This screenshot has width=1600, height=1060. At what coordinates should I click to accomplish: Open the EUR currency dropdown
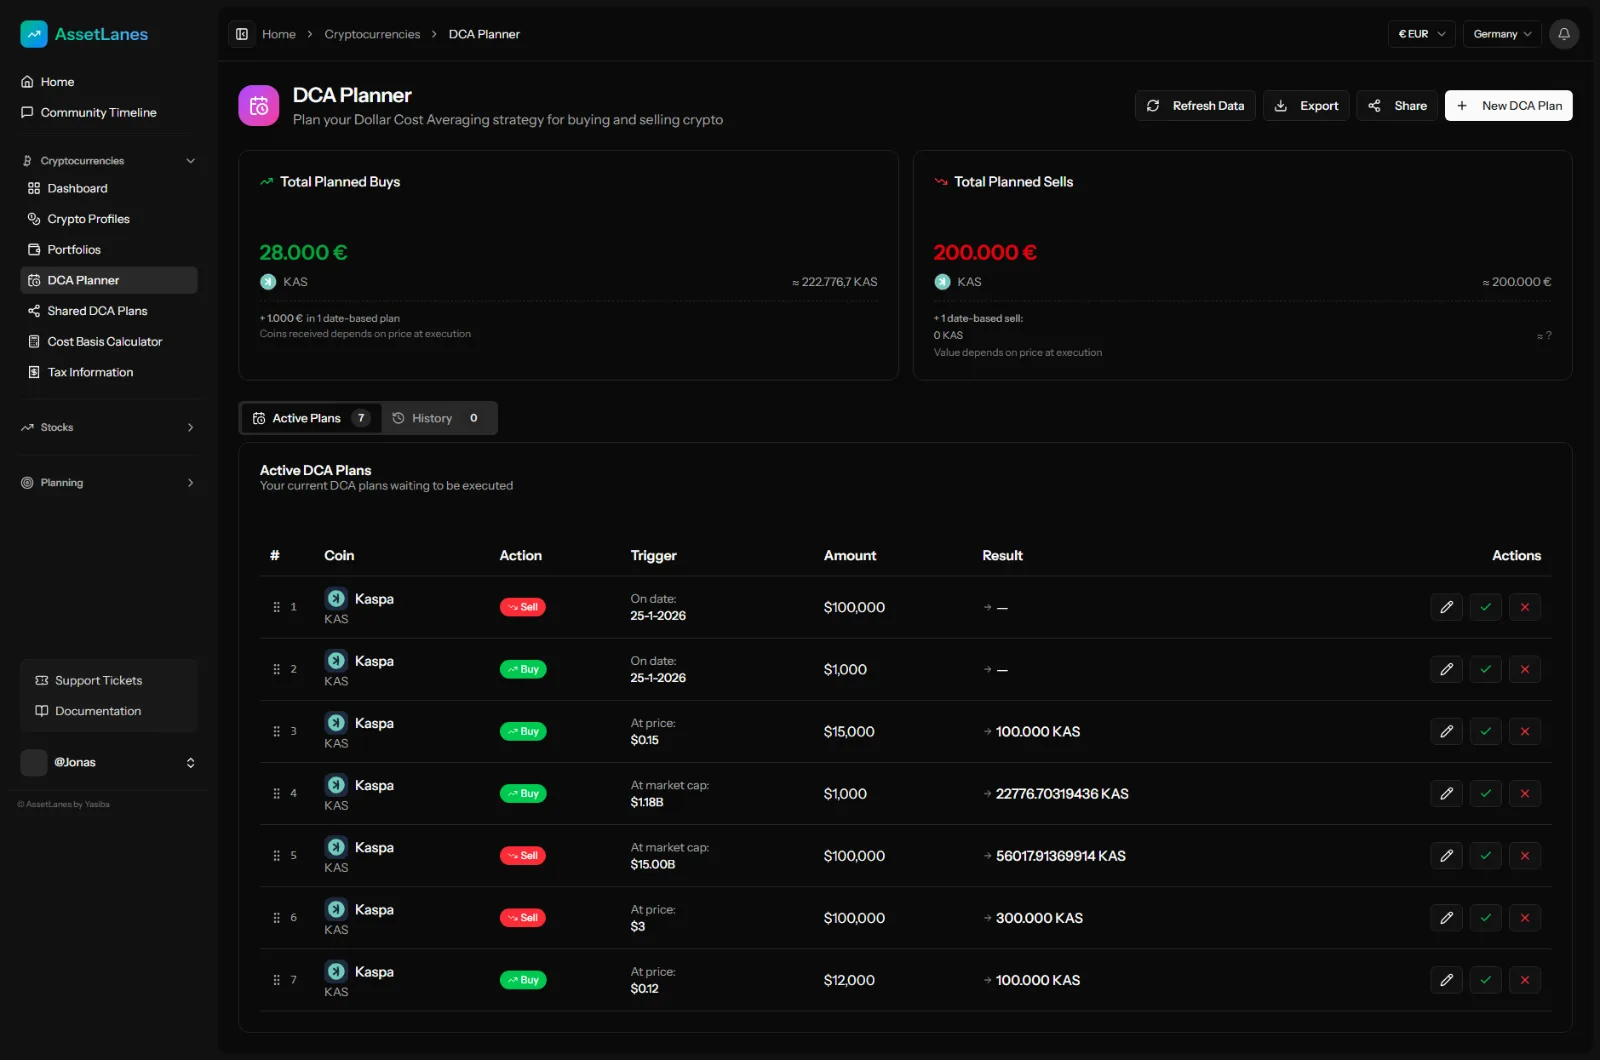[1421, 34]
